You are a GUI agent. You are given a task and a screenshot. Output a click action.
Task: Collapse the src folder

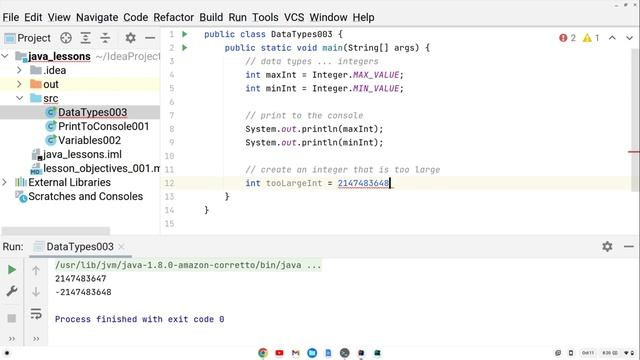point(19,98)
